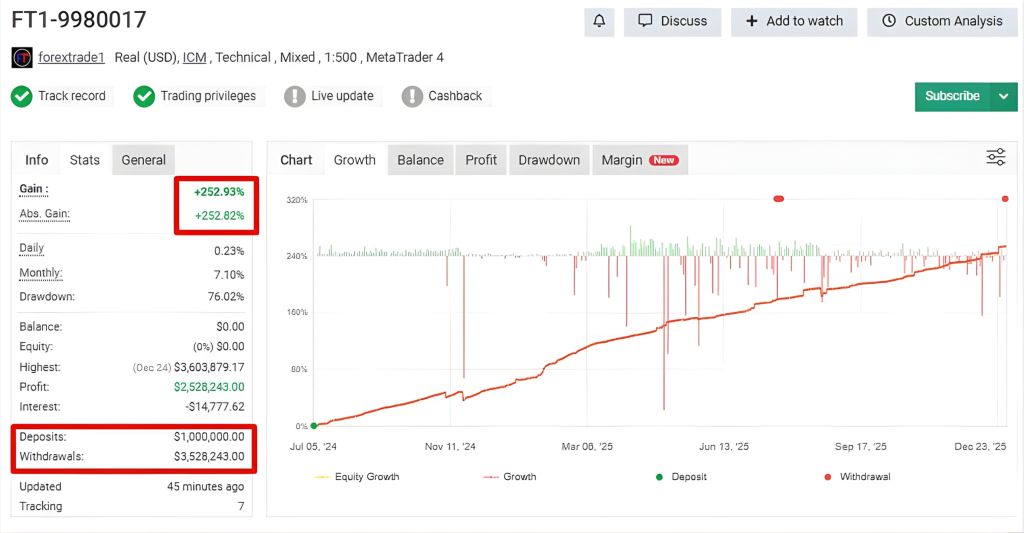Open chart settings sliders icon
This screenshot has height=533, width=1024.
pos(995,157)
